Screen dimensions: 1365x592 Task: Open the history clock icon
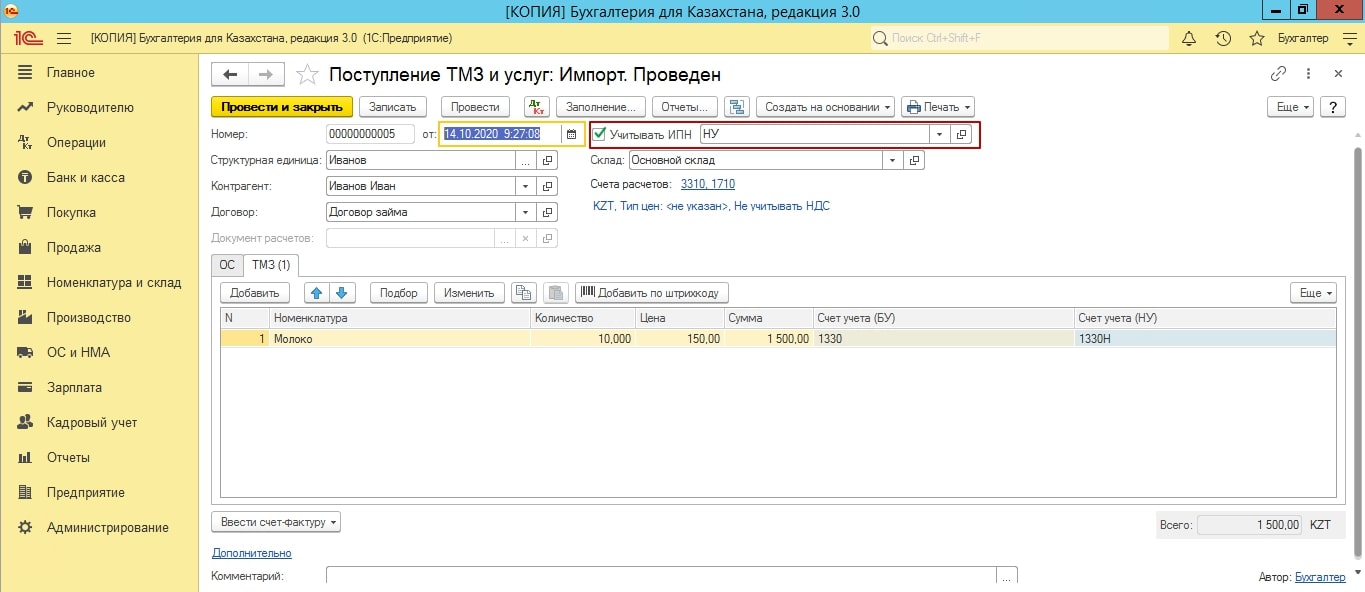[x=1223, y=38]
